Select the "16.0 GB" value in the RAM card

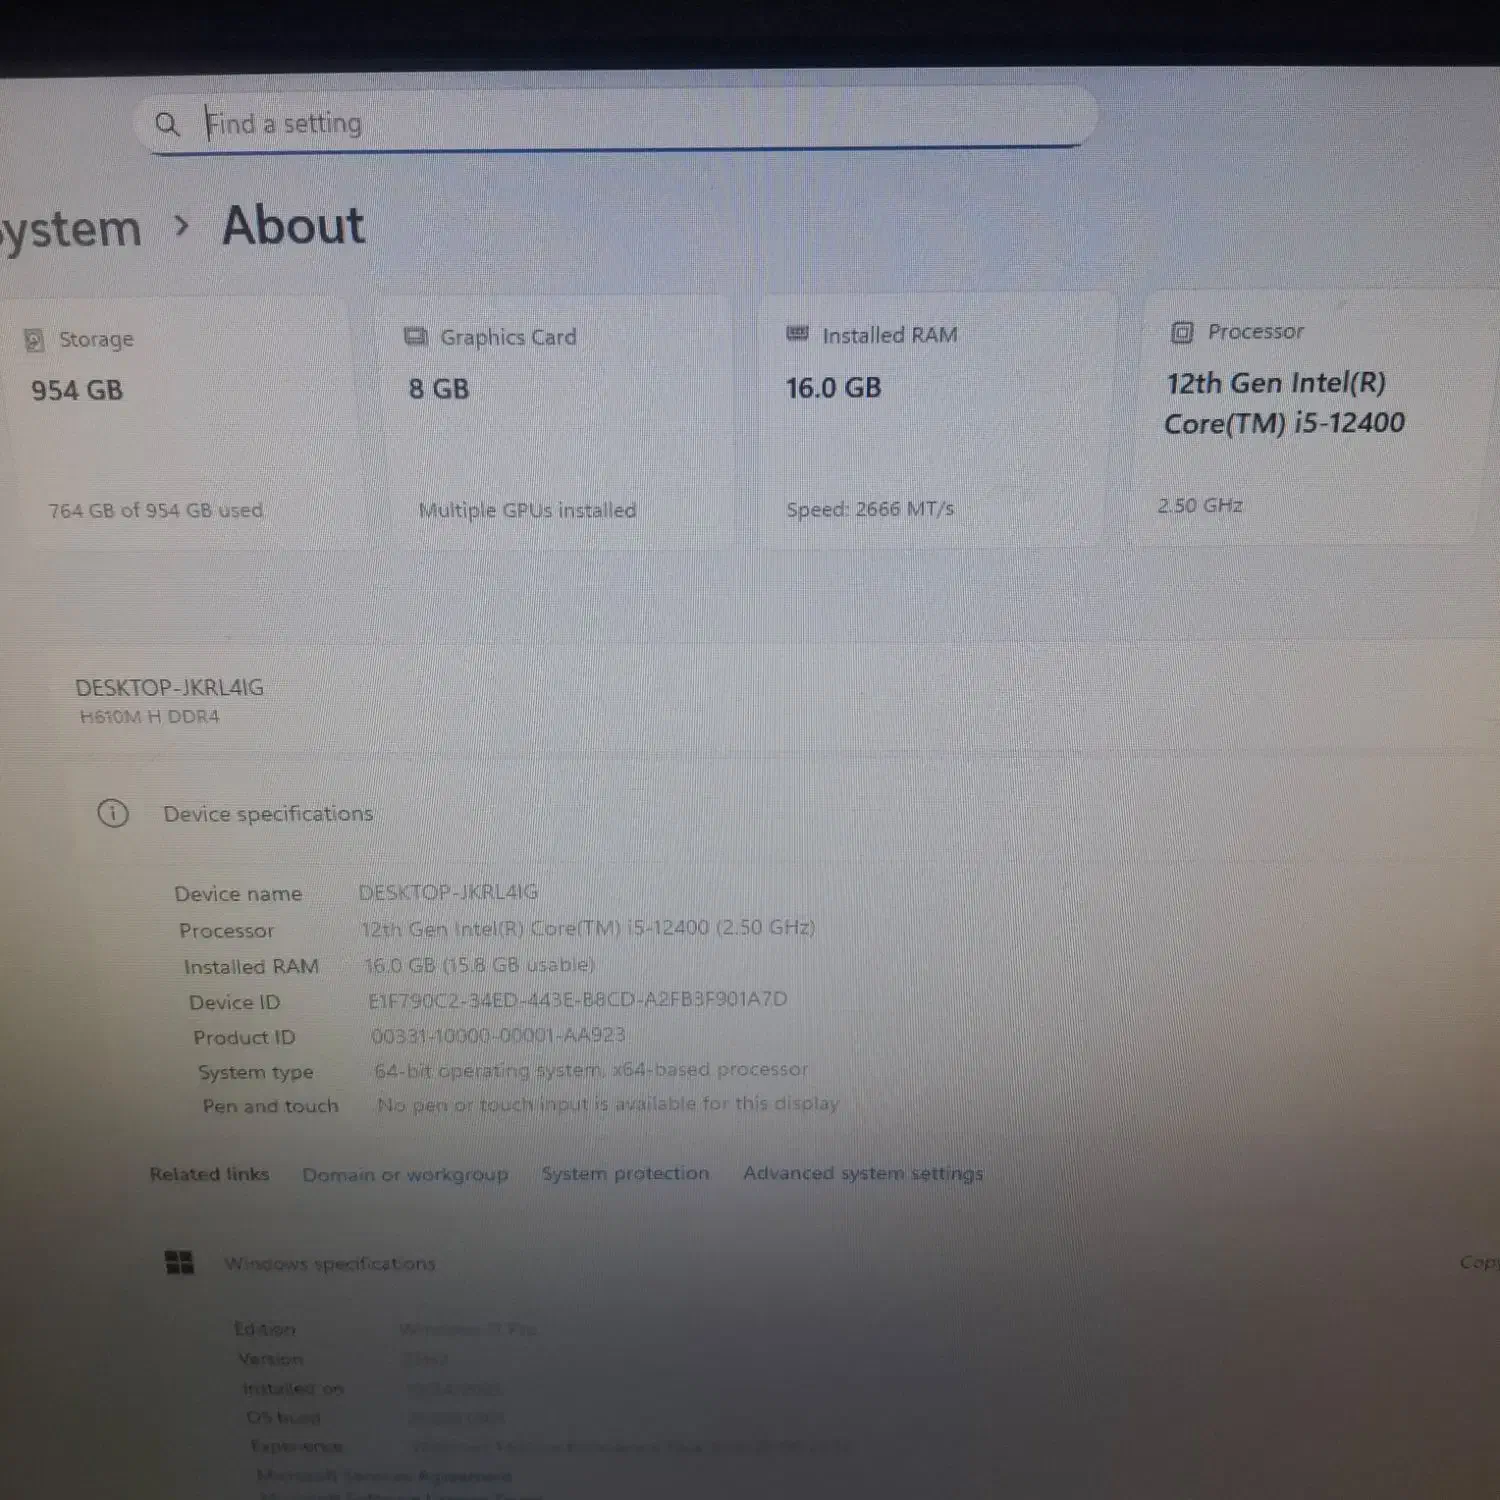[833, 388]
